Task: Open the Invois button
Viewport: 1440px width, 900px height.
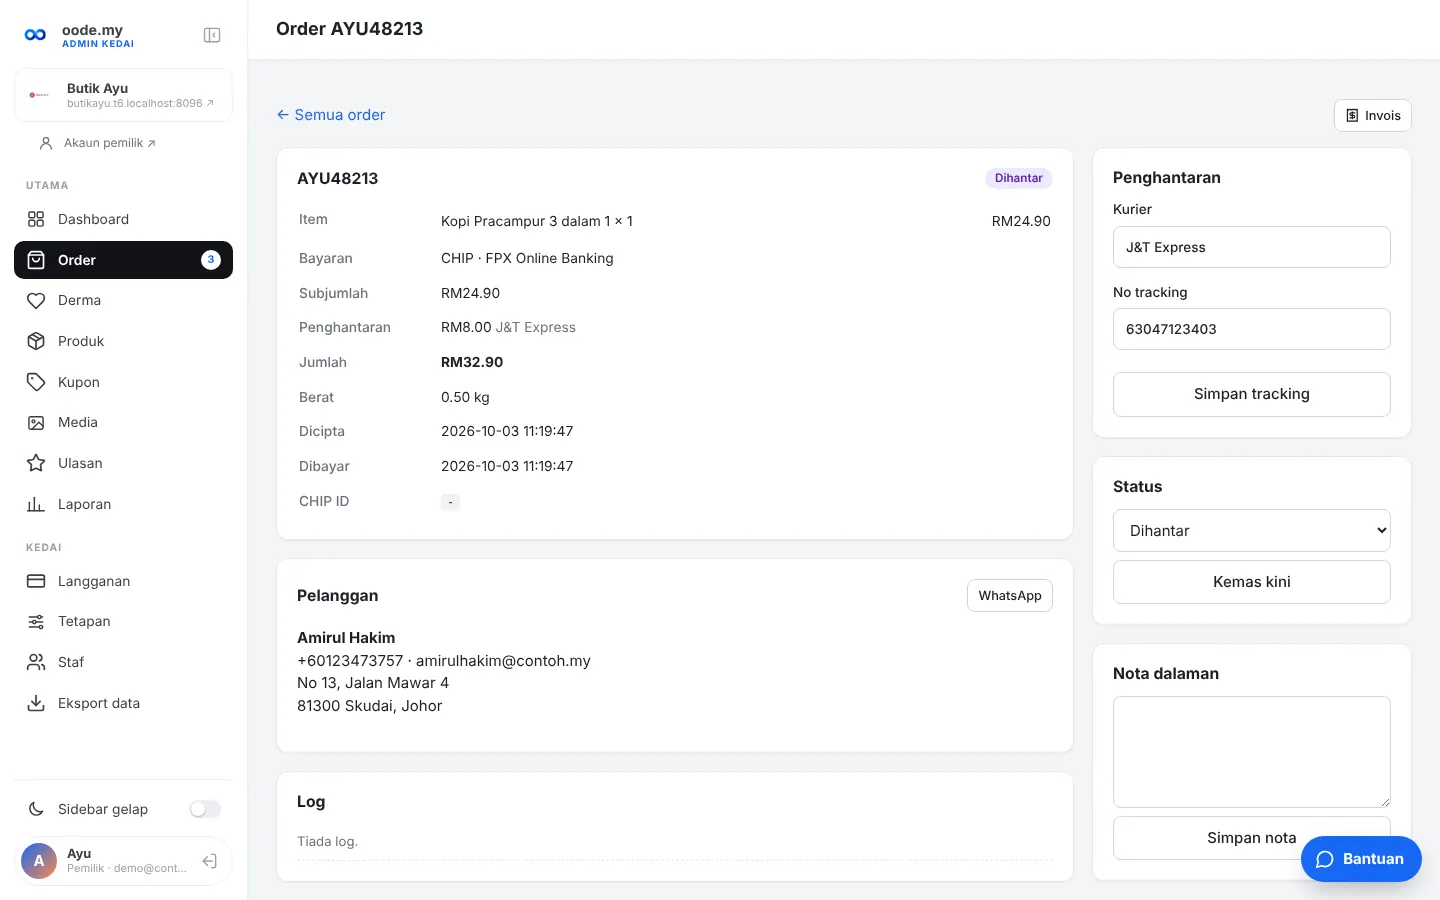Action: pos(1373,115)
